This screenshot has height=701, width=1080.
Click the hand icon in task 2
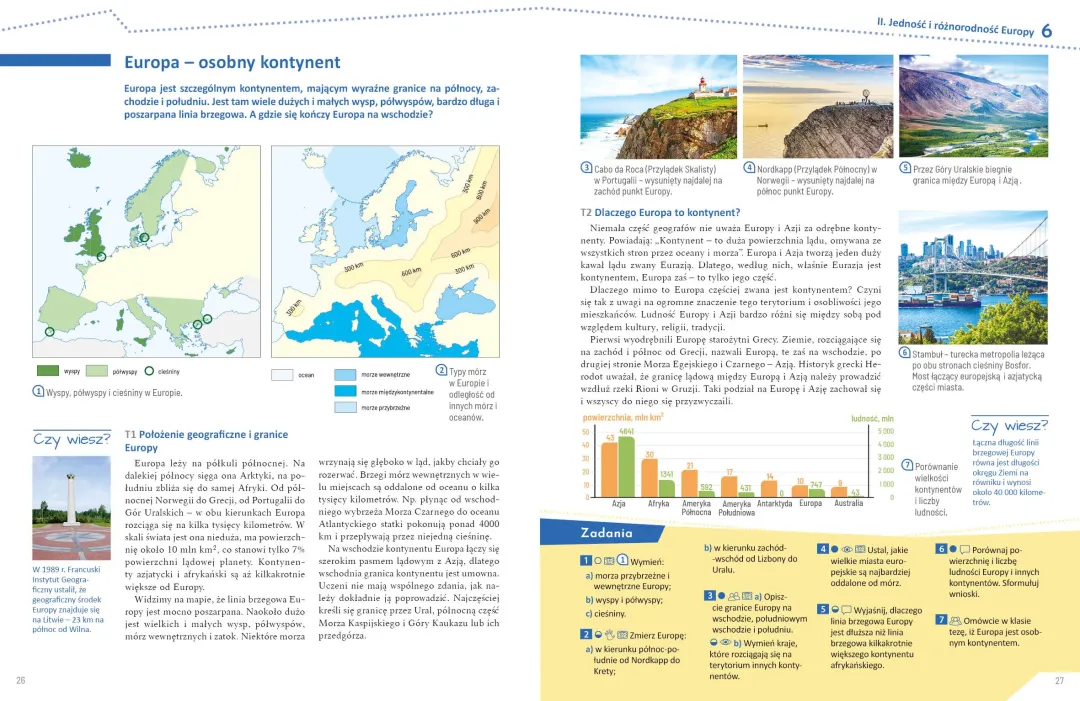coord(608,634)
